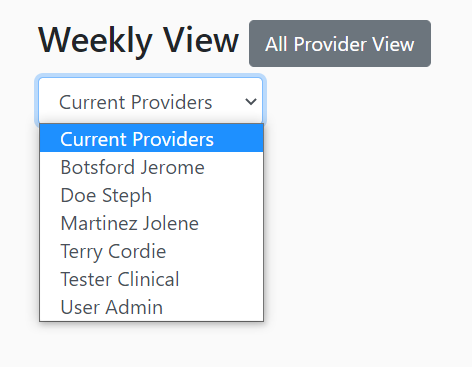Click the Weekly View heading text
Viewport: 472px width, 367px height.
point(138,41)
